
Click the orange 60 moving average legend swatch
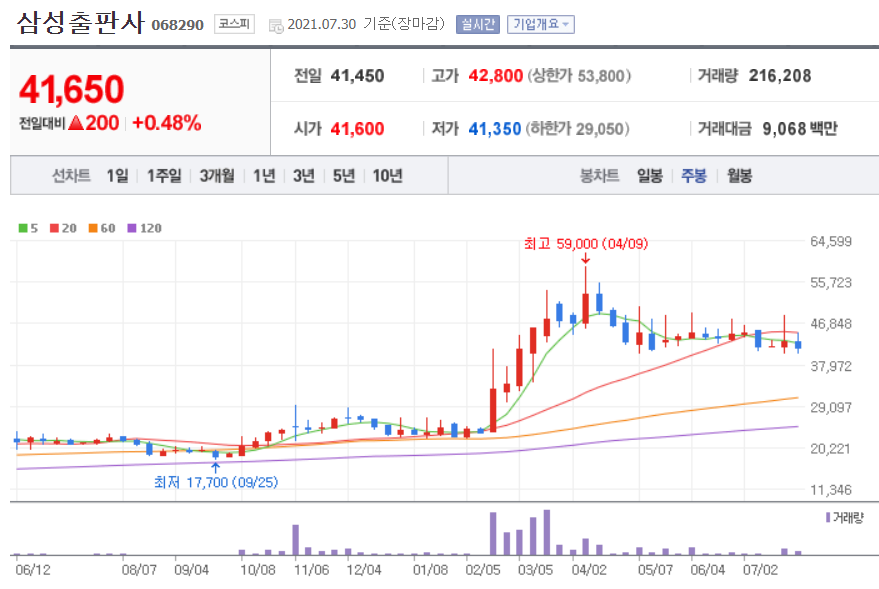coord(93,228)
